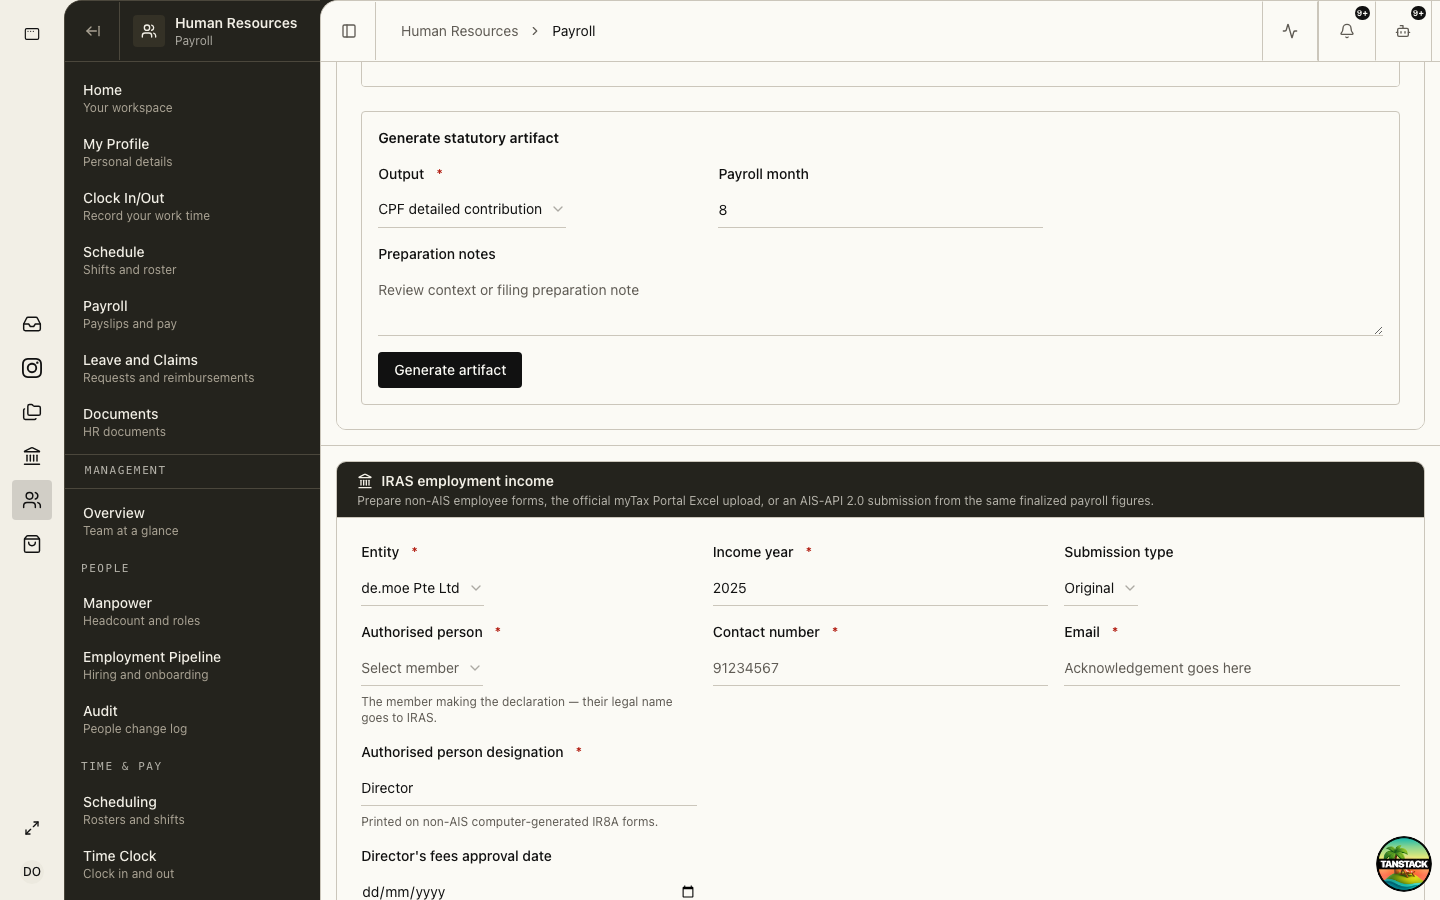This screenshot has width=1440, height=900.
Task: Open the Entity de.moe Pte Ltd dropdown
Action: pos(422,588)
